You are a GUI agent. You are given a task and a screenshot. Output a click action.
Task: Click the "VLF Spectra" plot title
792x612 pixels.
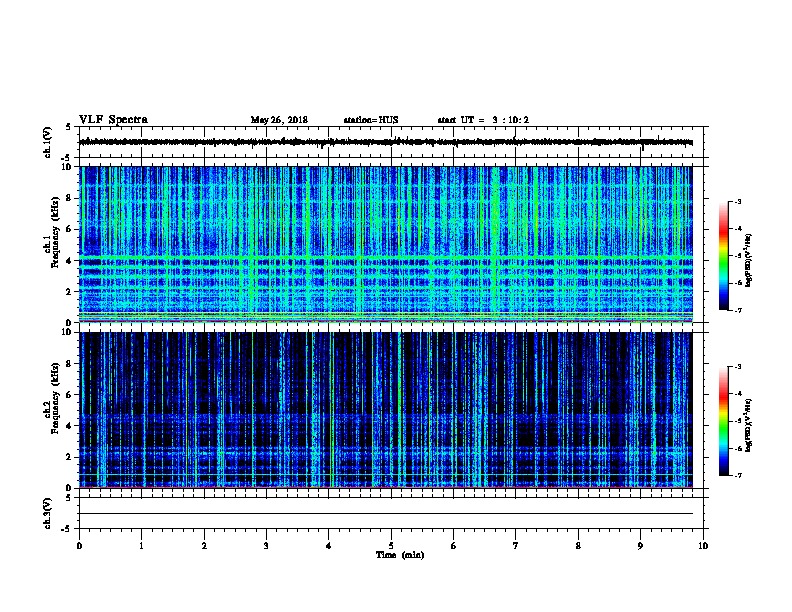point(113,119)
